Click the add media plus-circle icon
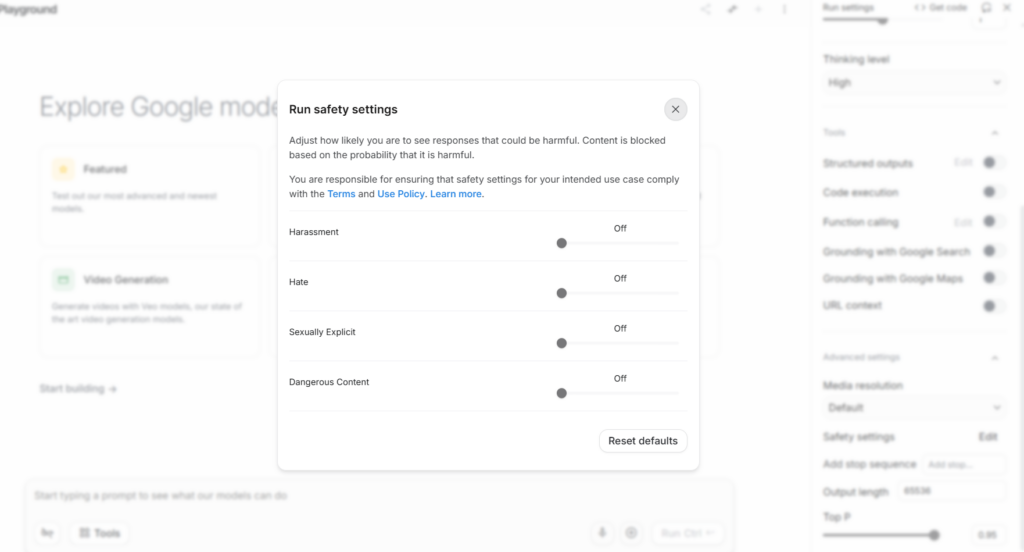Image resolution: width=1024 pixels, height=552 pixels. click(631, 533)
